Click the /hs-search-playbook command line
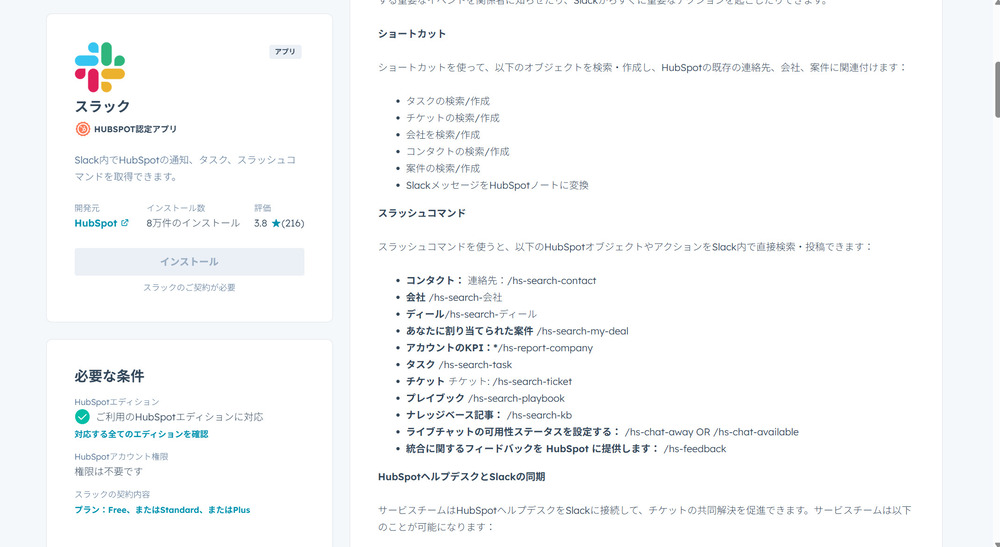This screenshot has width=1000, height=547. [485, 398]
